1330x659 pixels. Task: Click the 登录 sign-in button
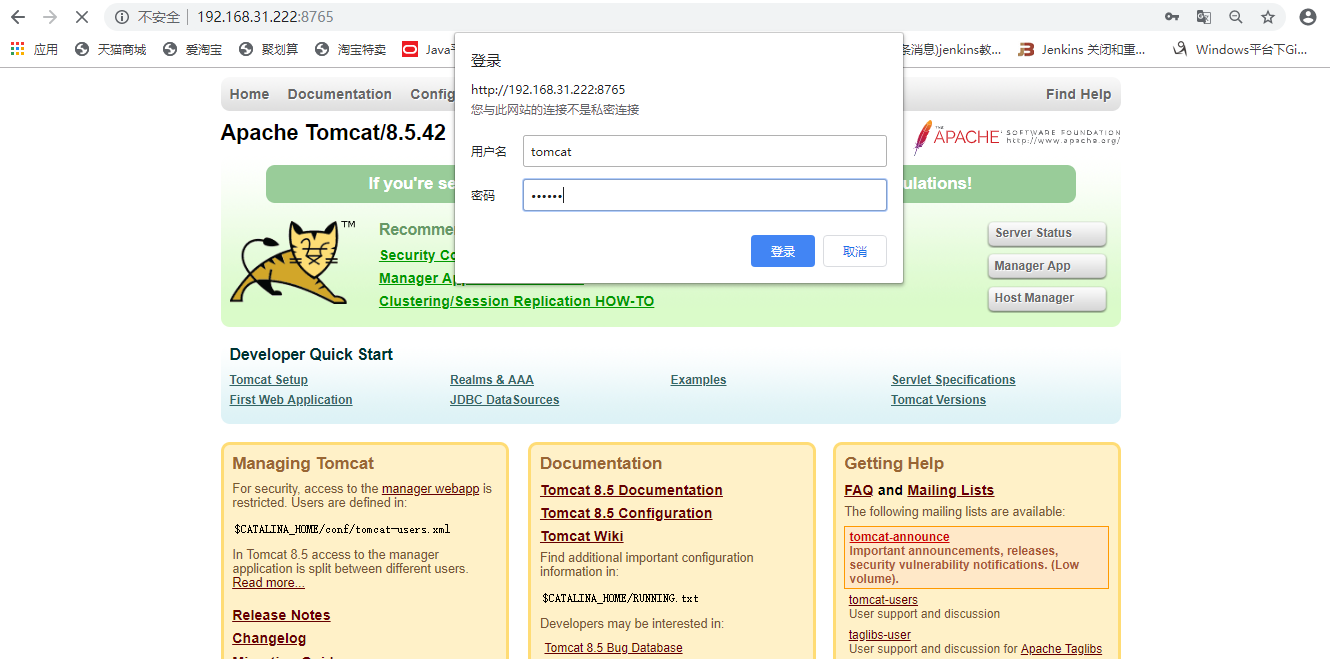pyautogui.click(x=783, y=251)
